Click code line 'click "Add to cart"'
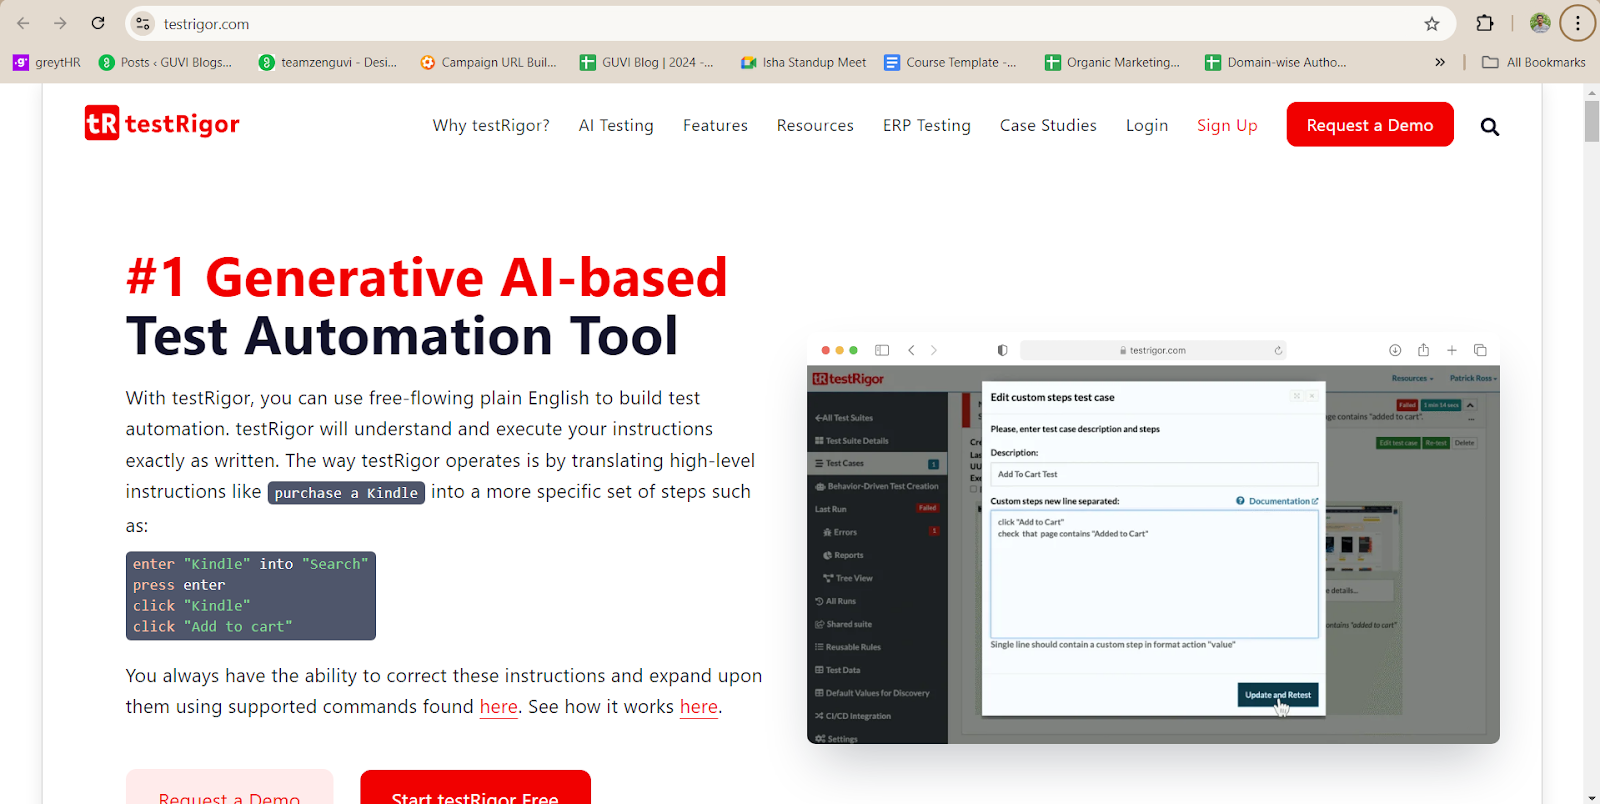Image resolution: width=1600 pixels, height=804 pixels. pos(213,627)
